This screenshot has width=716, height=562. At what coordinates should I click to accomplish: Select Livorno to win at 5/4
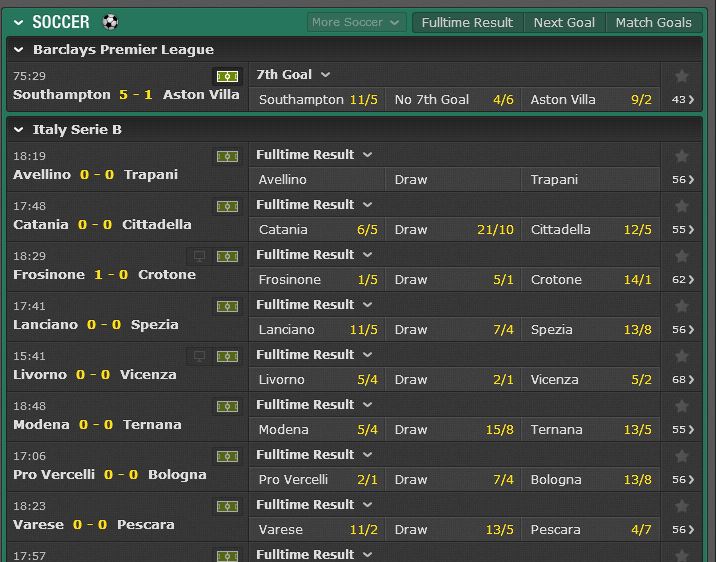[318, 379]
